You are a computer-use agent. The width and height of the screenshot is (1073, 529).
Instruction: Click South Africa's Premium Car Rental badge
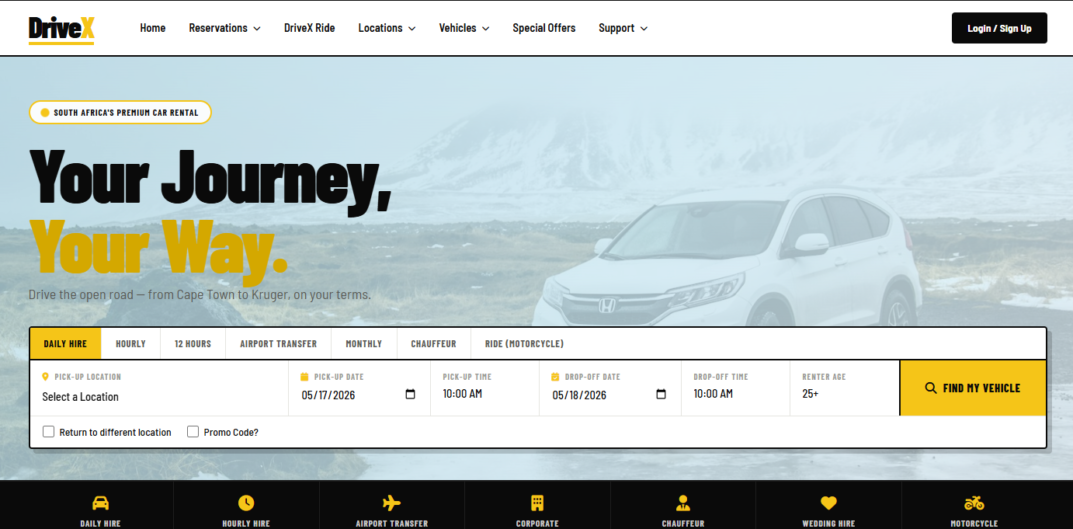coord(120,112)
